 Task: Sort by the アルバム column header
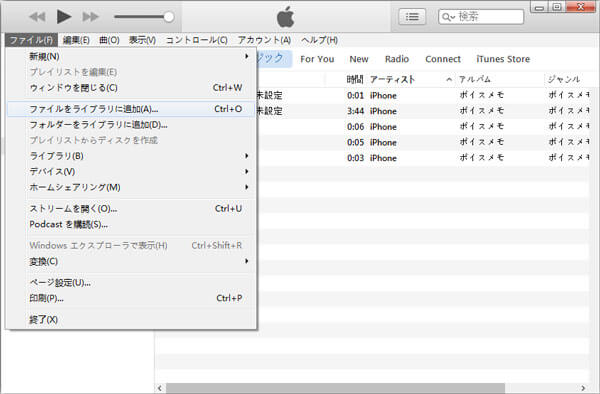474,79
